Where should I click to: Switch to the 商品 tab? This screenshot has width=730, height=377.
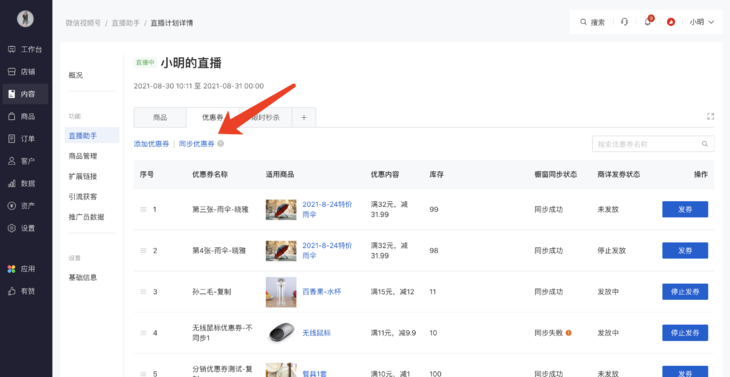coord(160,117)
